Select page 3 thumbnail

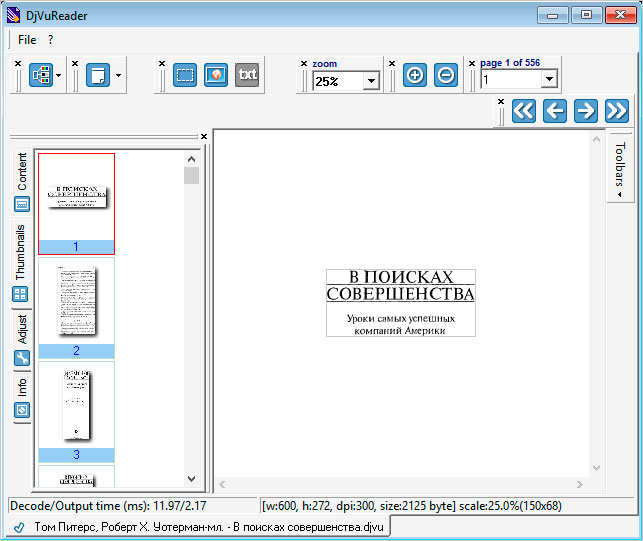(x=76, y=412)
